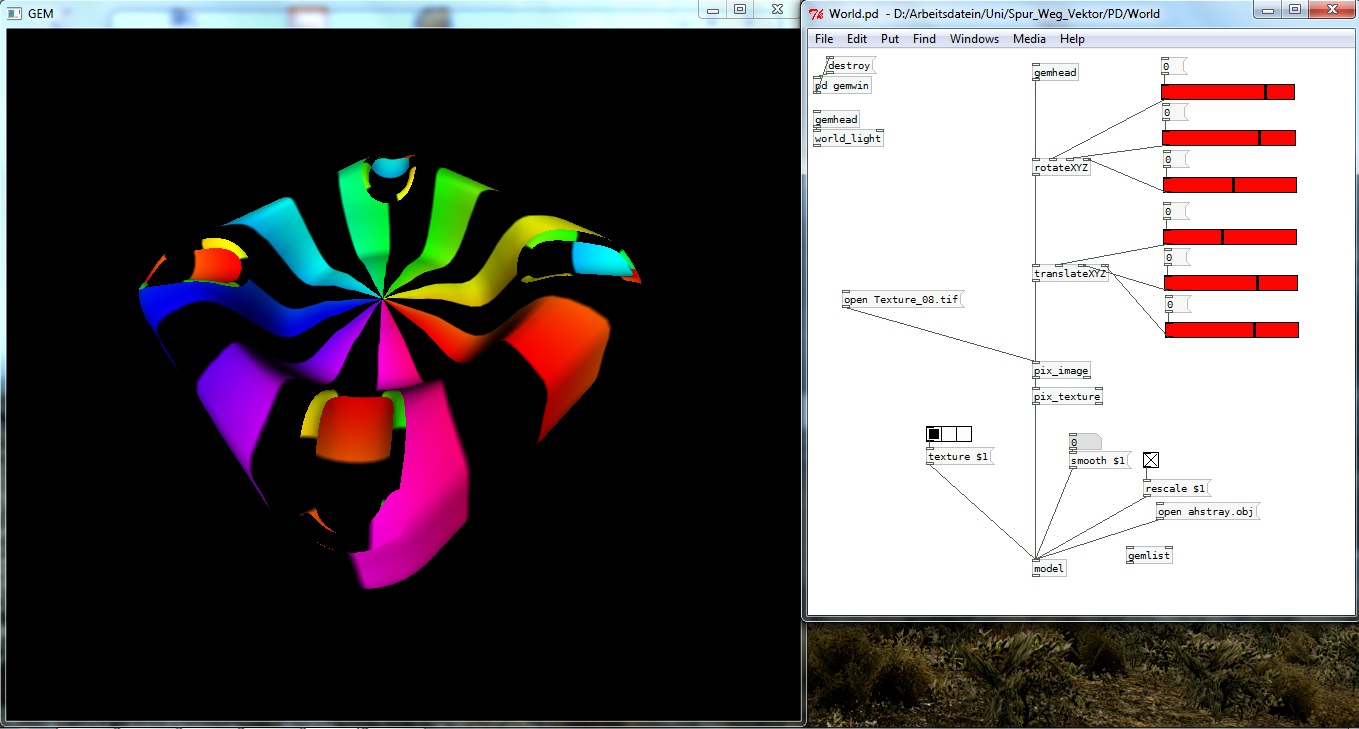Click the model object box

pyautogui.click(x=1049, y=568)
